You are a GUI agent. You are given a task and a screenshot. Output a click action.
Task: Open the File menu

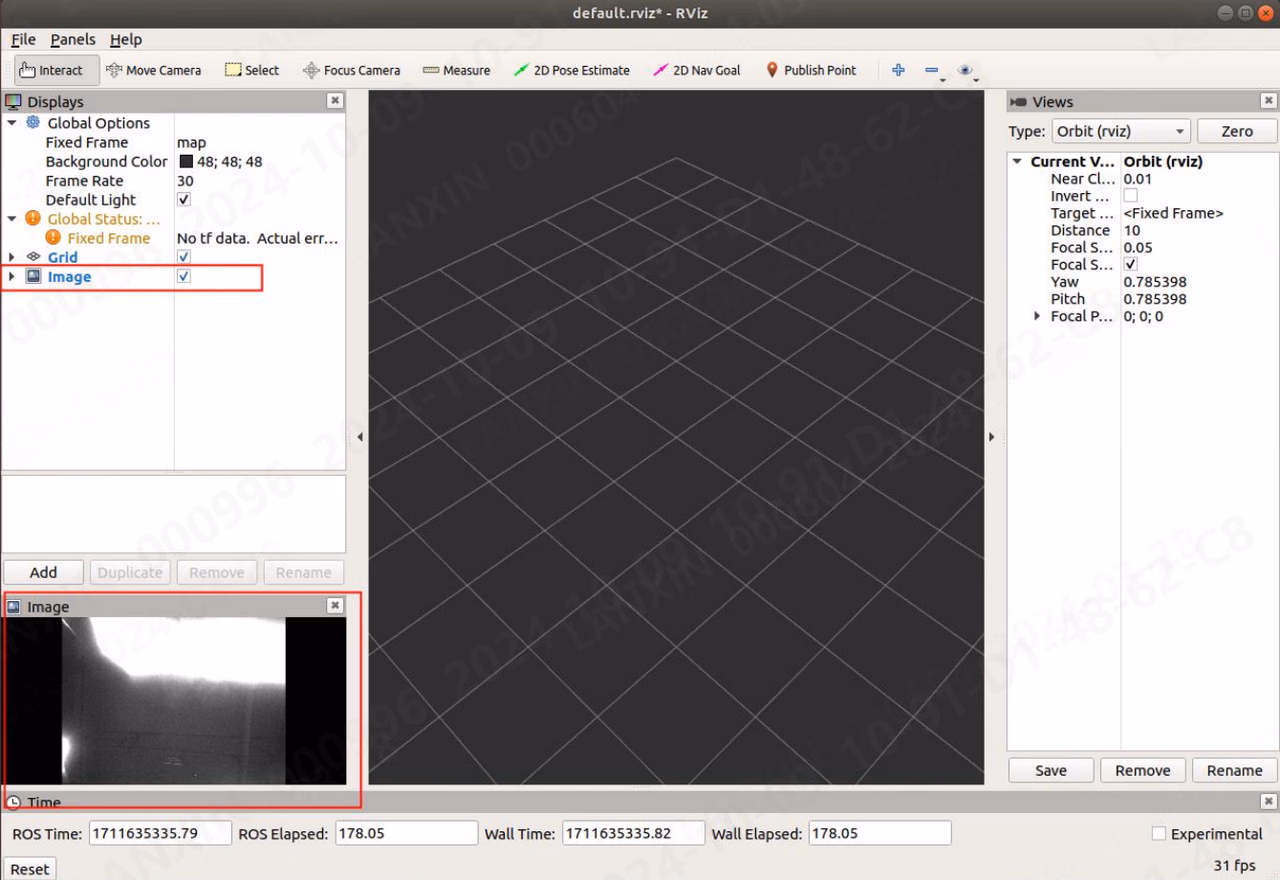click(23, 39)
